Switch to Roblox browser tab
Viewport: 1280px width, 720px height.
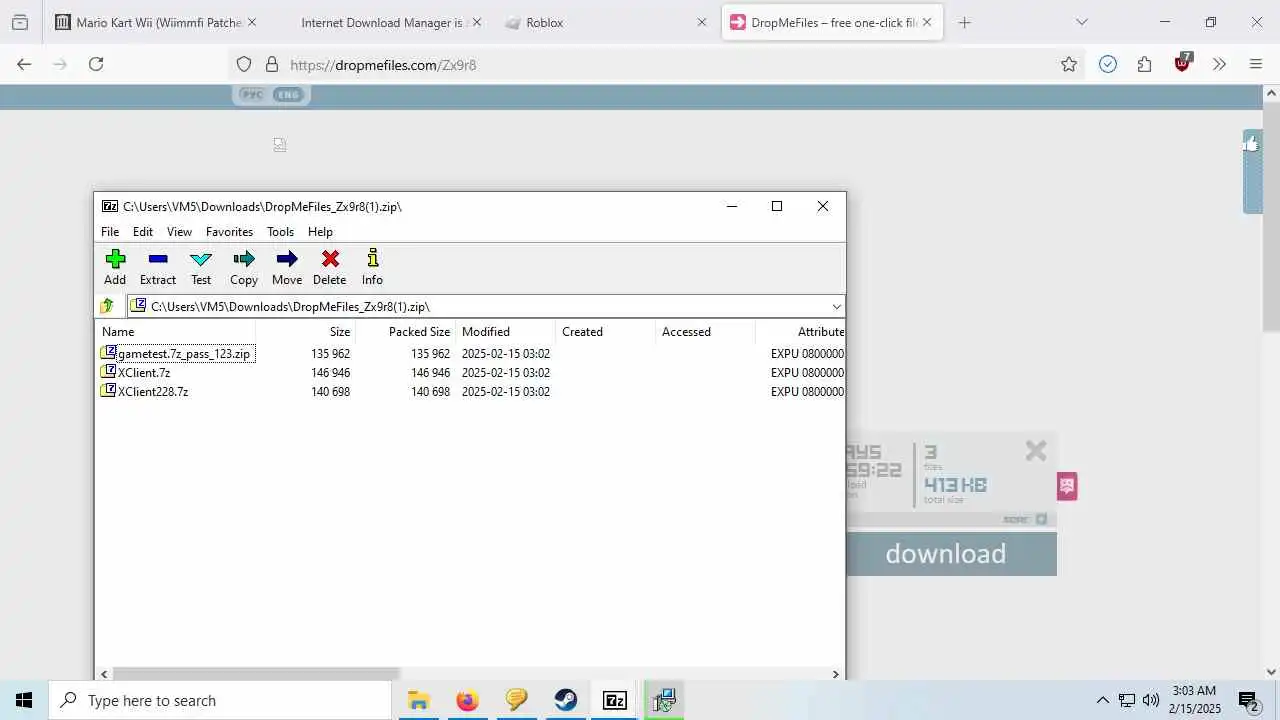coord(606,22)
